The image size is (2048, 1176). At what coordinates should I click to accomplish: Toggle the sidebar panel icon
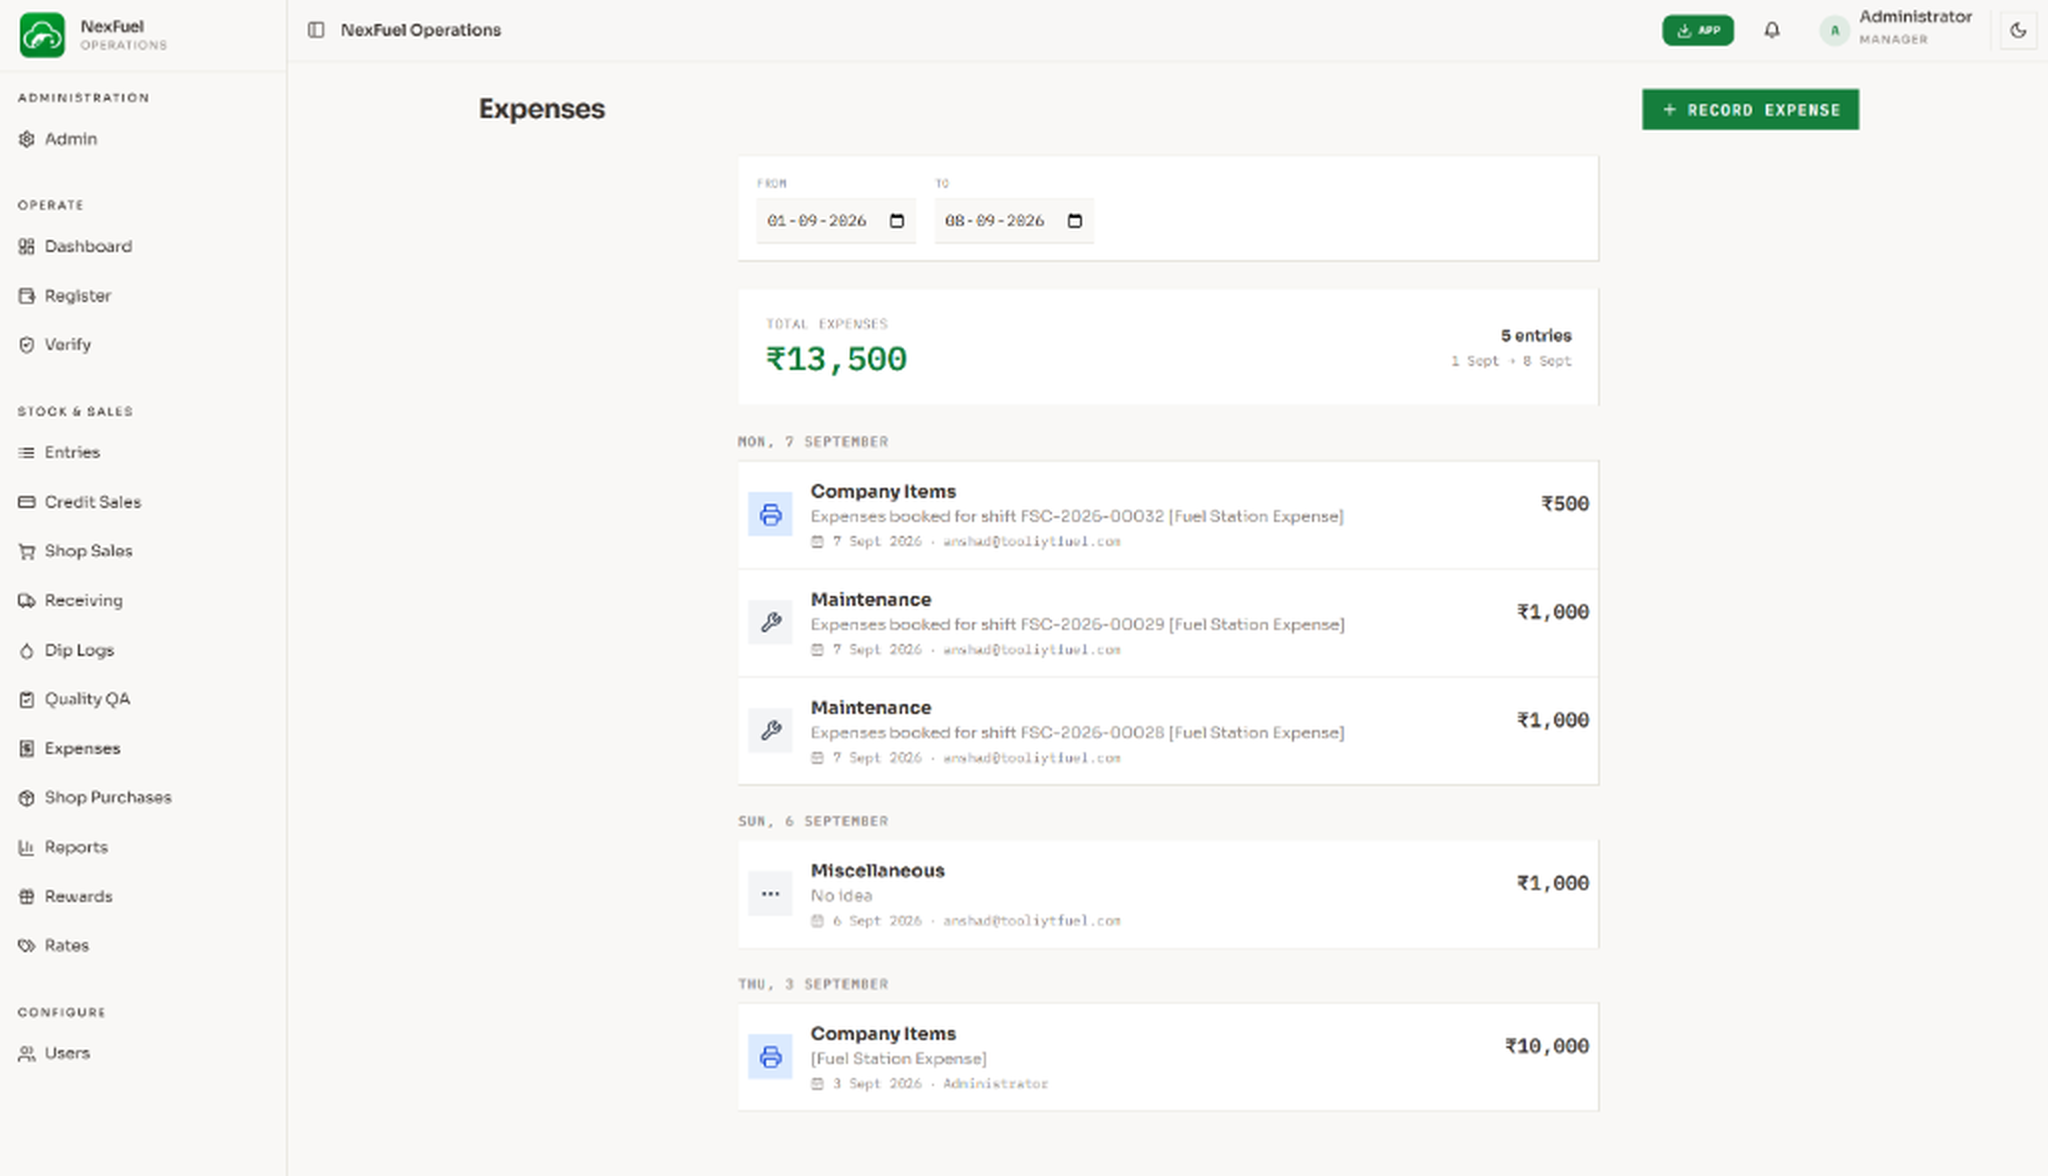tap(316, 30)
